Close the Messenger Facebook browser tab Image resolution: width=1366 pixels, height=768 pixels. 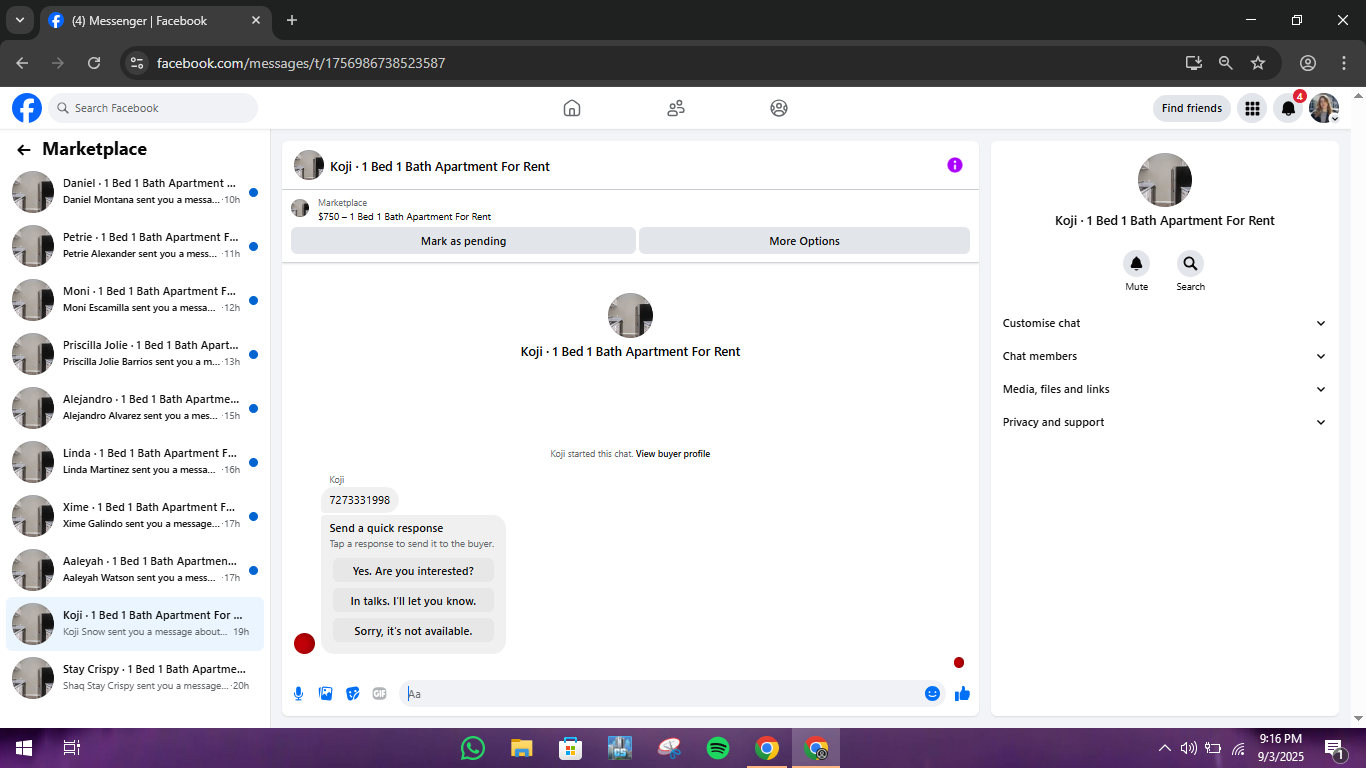pyautogui.click(x=256, y=20)
